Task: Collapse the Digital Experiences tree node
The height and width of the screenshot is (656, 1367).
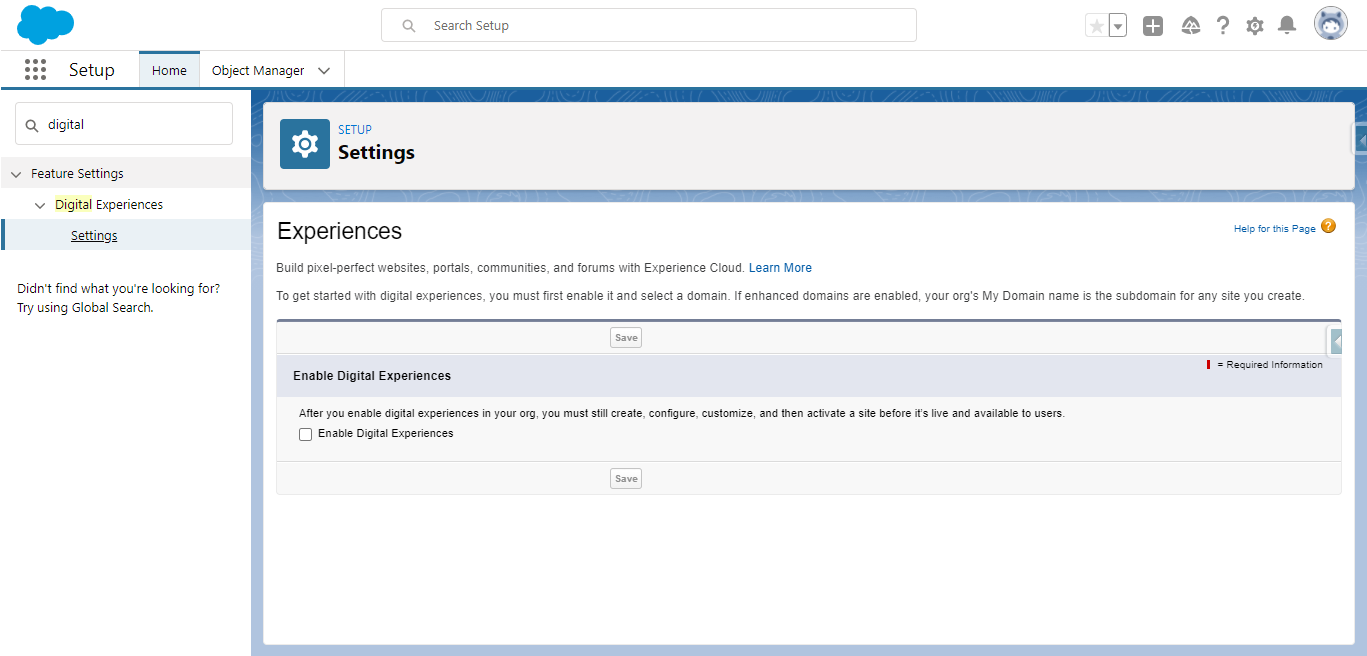Action: tap(40, 205)
